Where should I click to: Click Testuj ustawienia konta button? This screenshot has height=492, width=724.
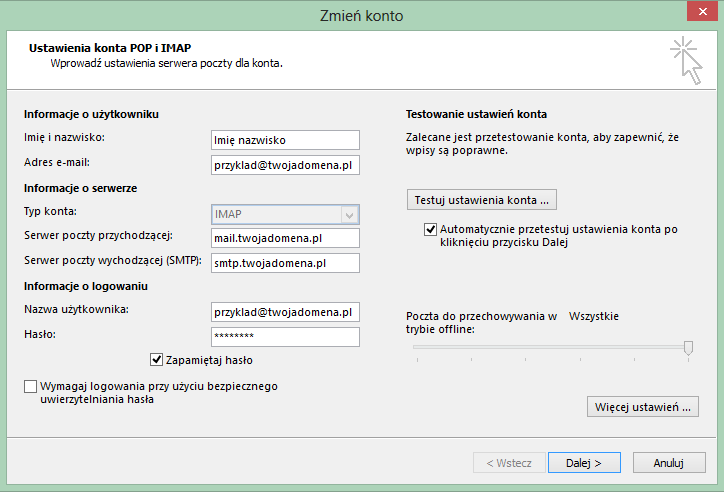[482, 200]
